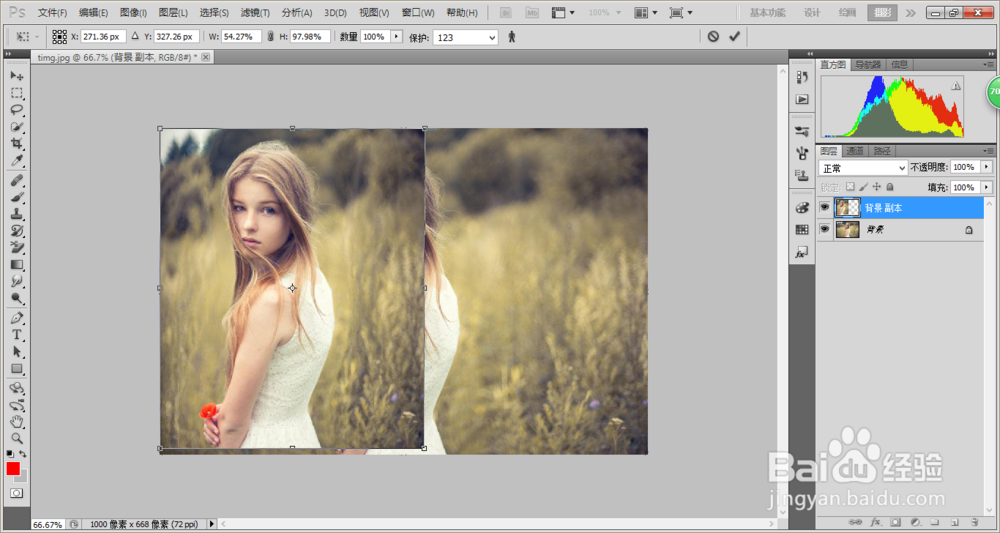Toggle visibility of the 背景 layer
This screenshot has height=533, width=1000.
825,229
